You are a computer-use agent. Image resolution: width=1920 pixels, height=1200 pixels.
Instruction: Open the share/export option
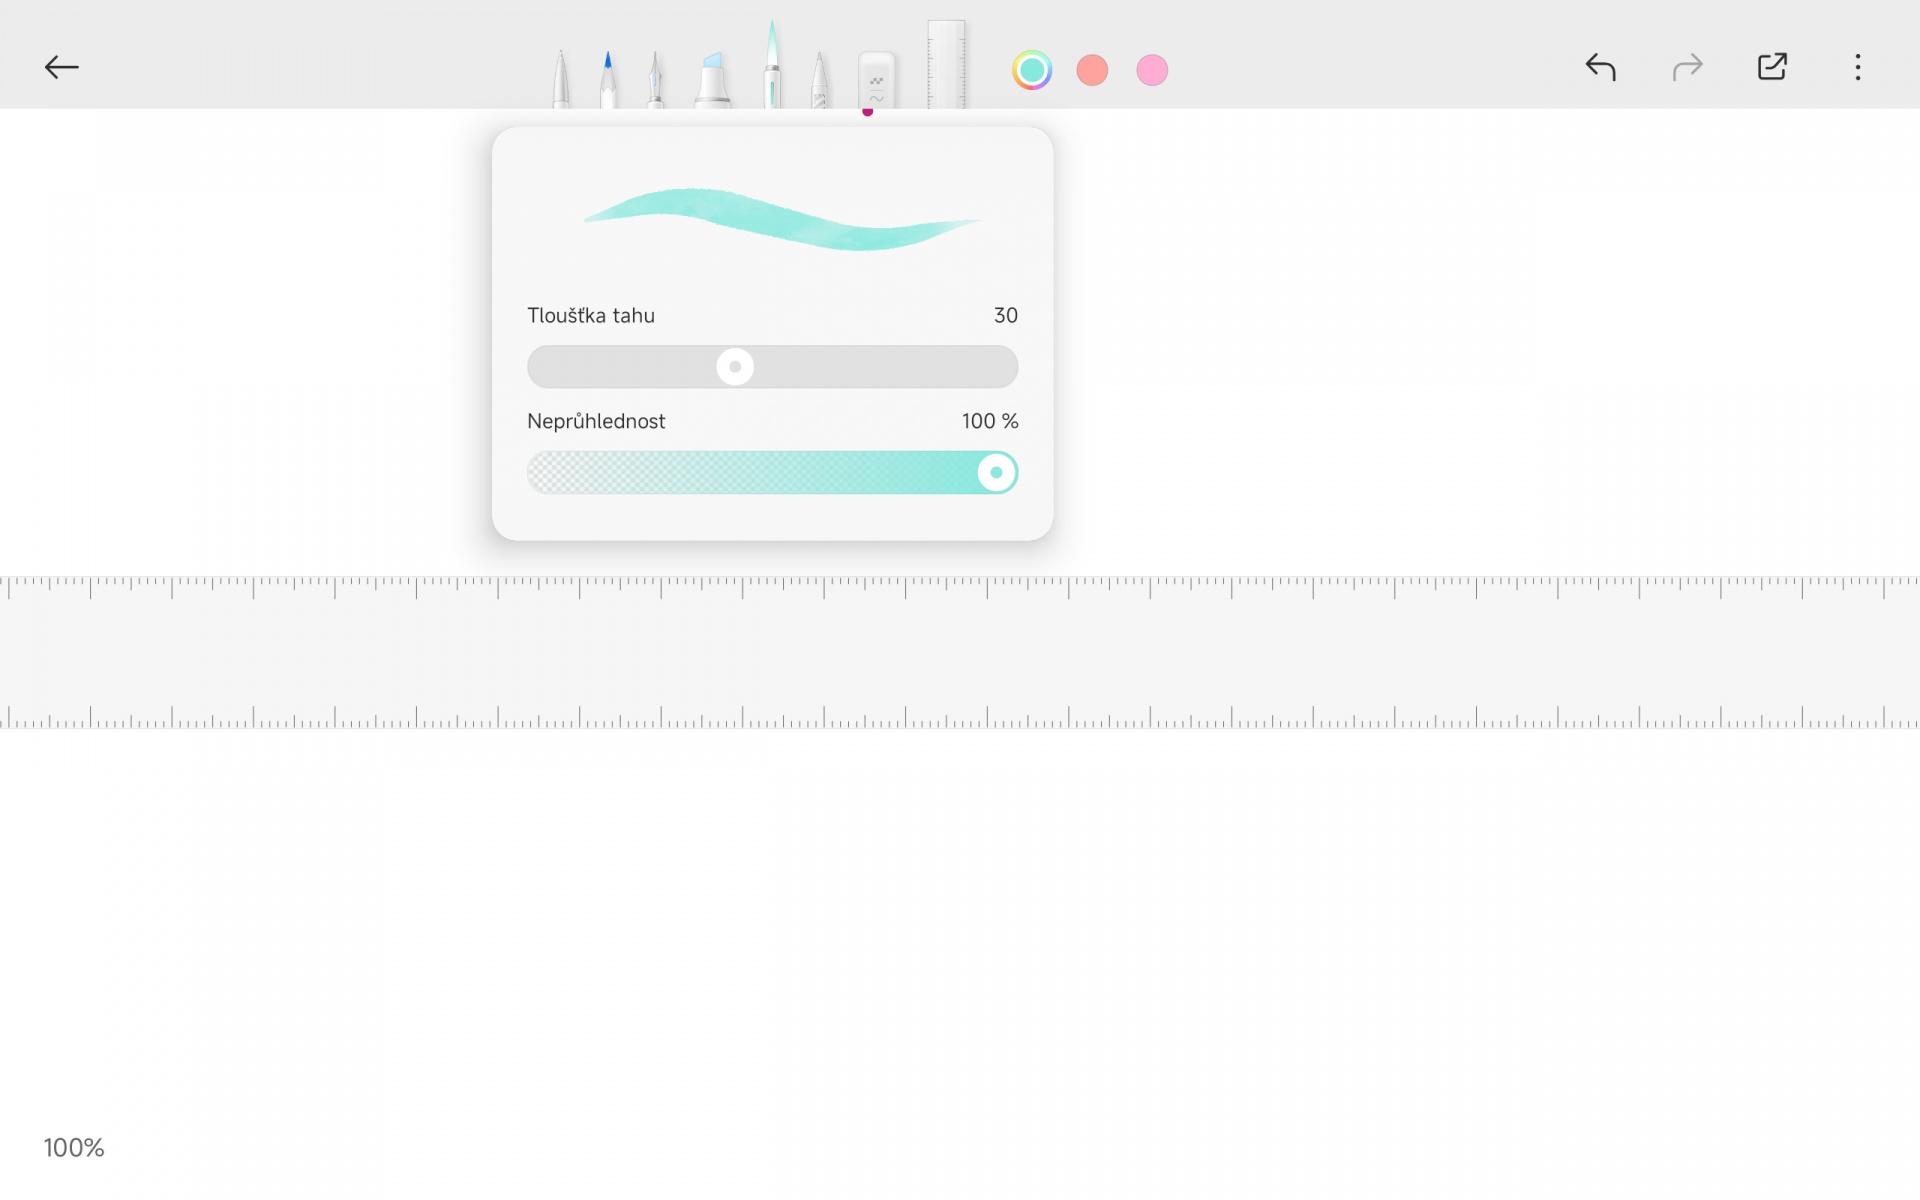pos(1772,67)
